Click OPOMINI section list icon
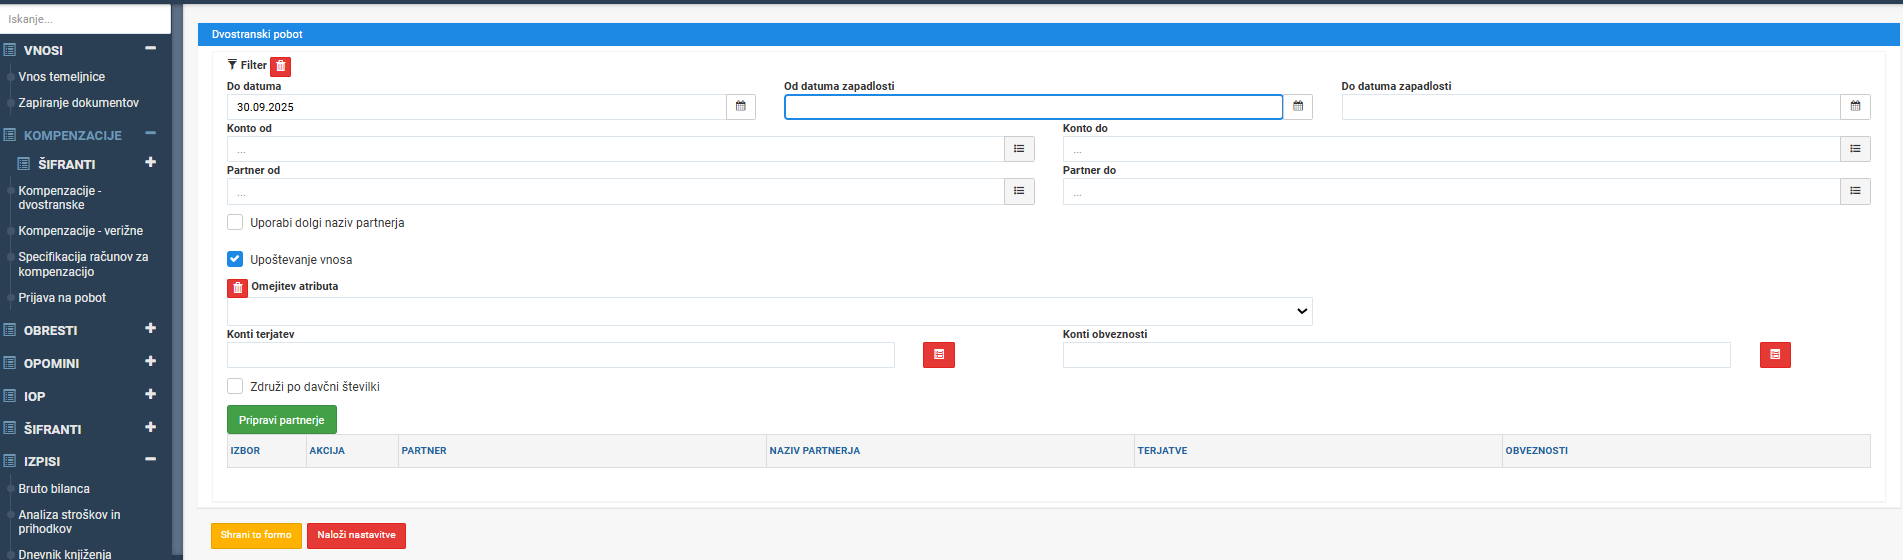1903x560 pixels. [9, 363]
